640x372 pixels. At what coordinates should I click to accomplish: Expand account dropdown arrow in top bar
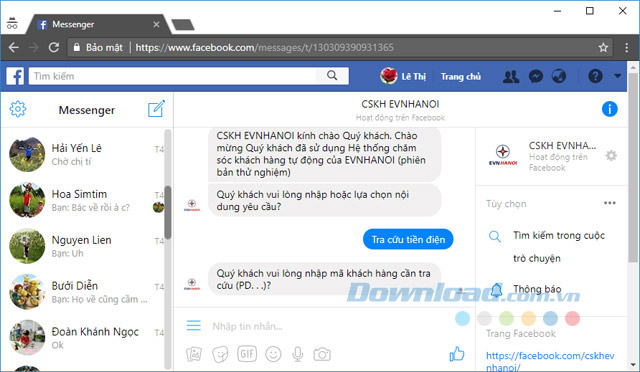(x=618, y=76)
